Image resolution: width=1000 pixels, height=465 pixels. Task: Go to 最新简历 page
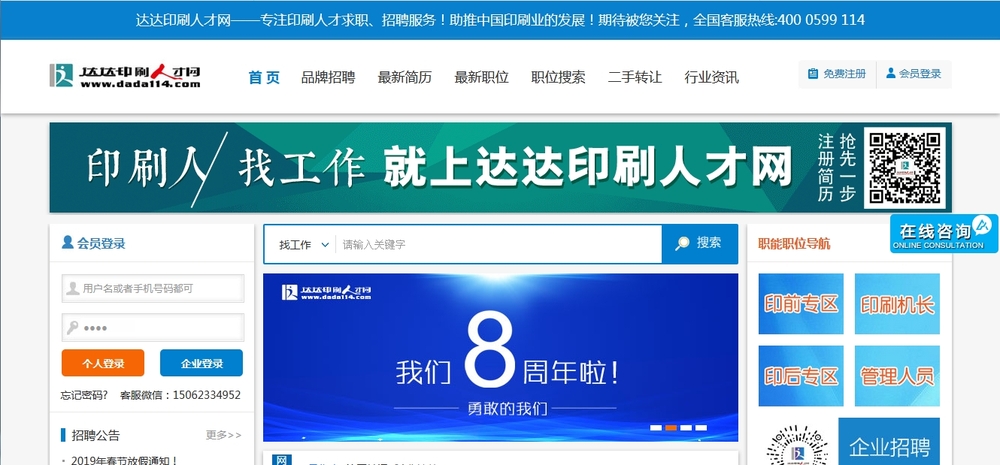(x=405, y=77)
